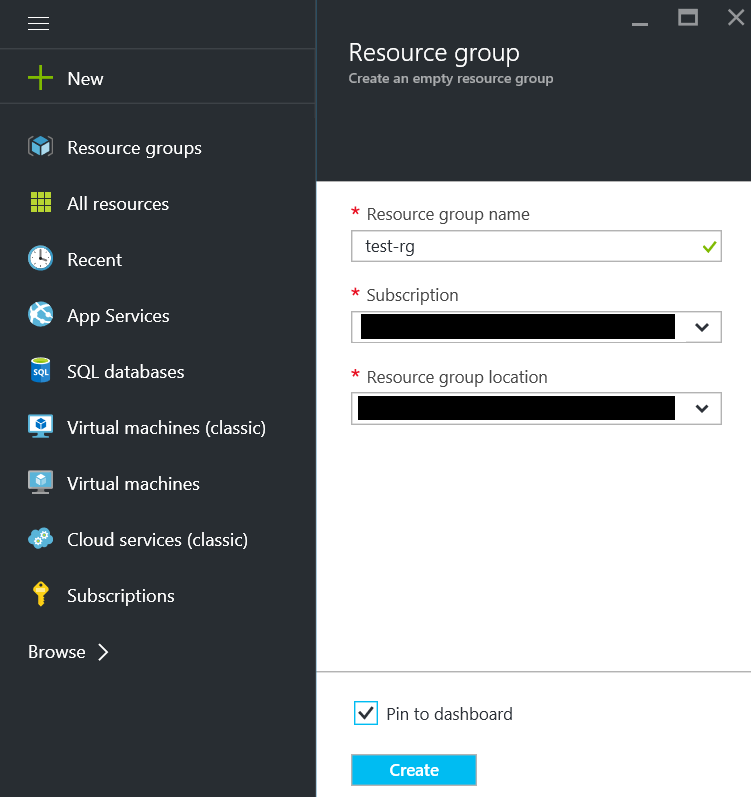The image size is (751, 797).
Task: Click the SQL databases cylinder icon
Action: [x=41, y=370]
